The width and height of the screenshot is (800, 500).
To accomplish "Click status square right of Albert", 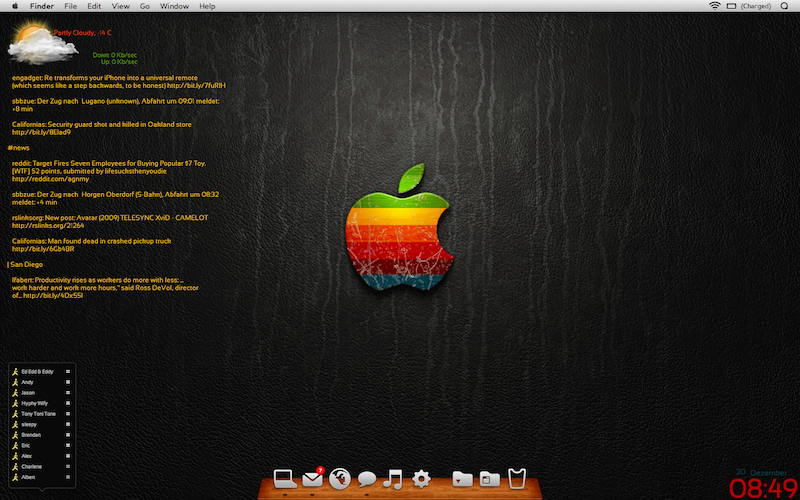I will click(68, 477).
